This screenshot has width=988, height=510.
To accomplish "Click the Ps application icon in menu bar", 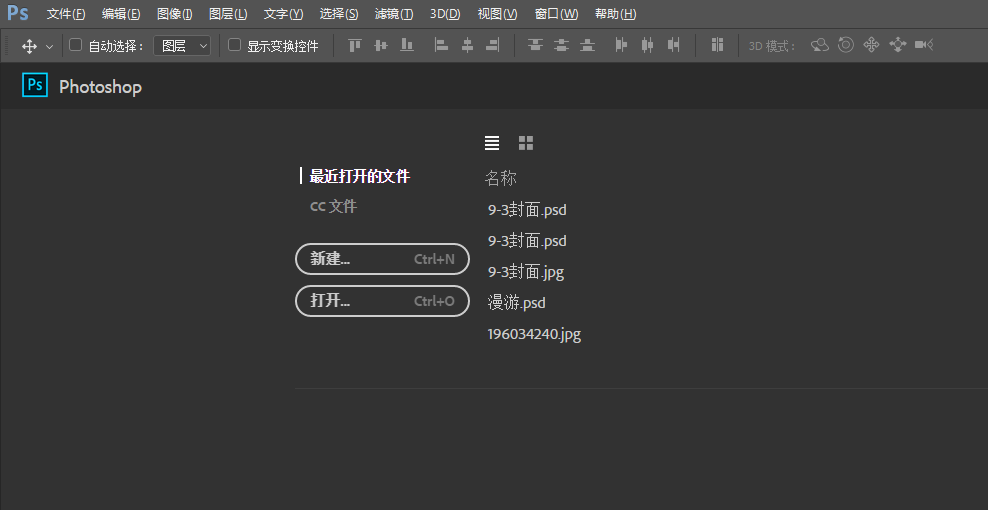I will (18, 13).
